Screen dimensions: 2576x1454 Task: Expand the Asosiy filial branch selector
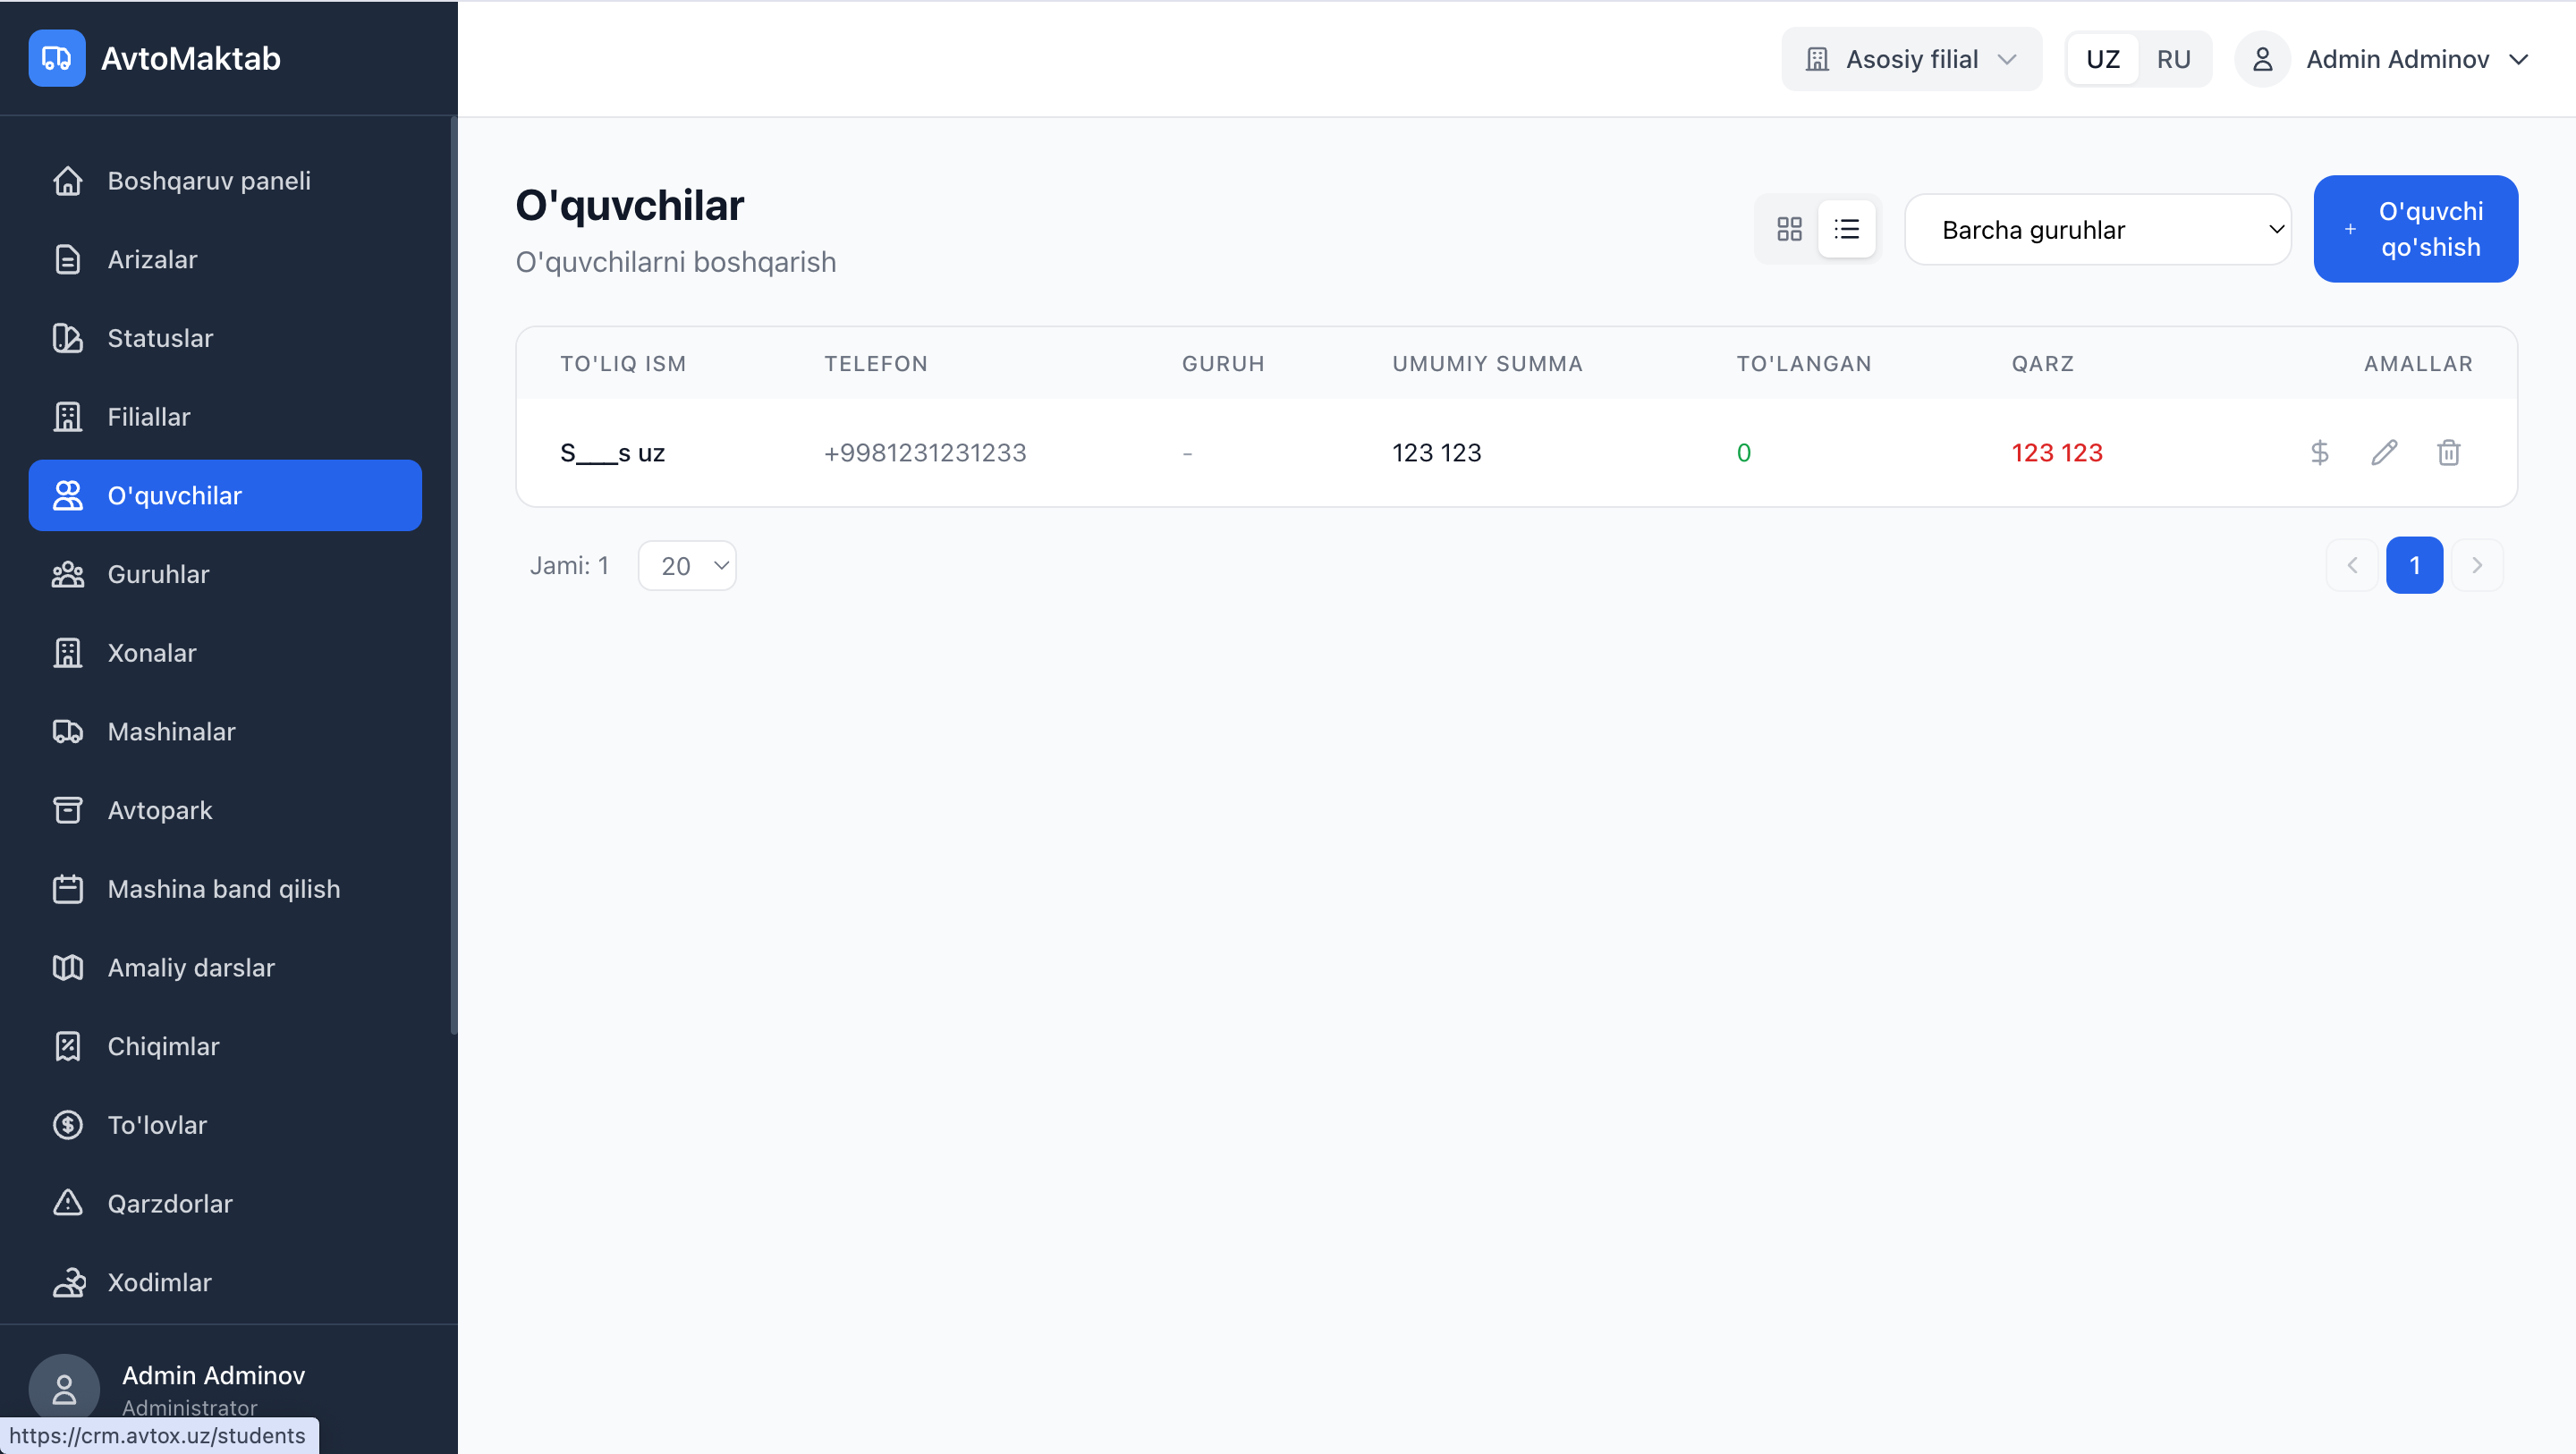pos(1911,59)
